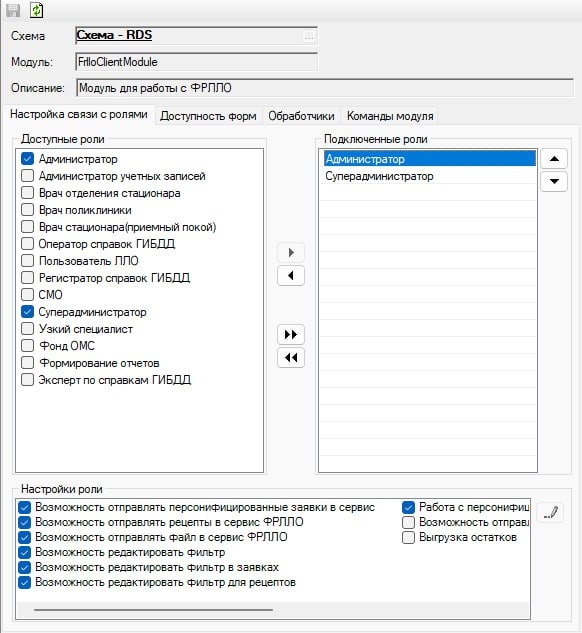Uncheck Администратор in available roles
The image size is (582, 633).
[x=27, y=159]
